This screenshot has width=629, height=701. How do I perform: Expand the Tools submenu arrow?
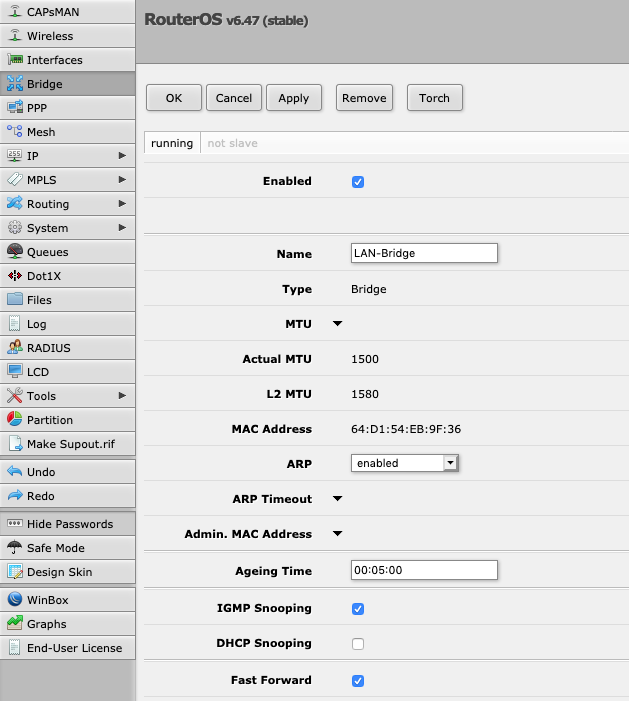point(122,396)
